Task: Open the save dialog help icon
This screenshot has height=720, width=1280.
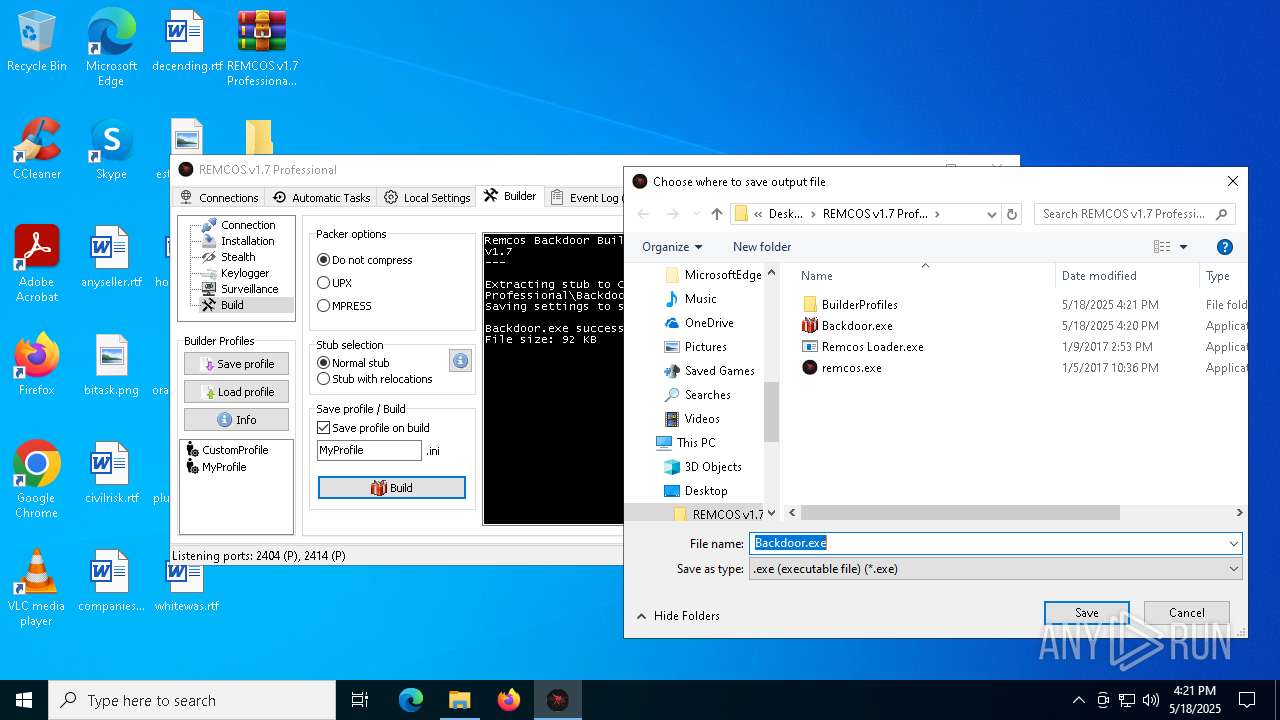Action: (1224, 247)
